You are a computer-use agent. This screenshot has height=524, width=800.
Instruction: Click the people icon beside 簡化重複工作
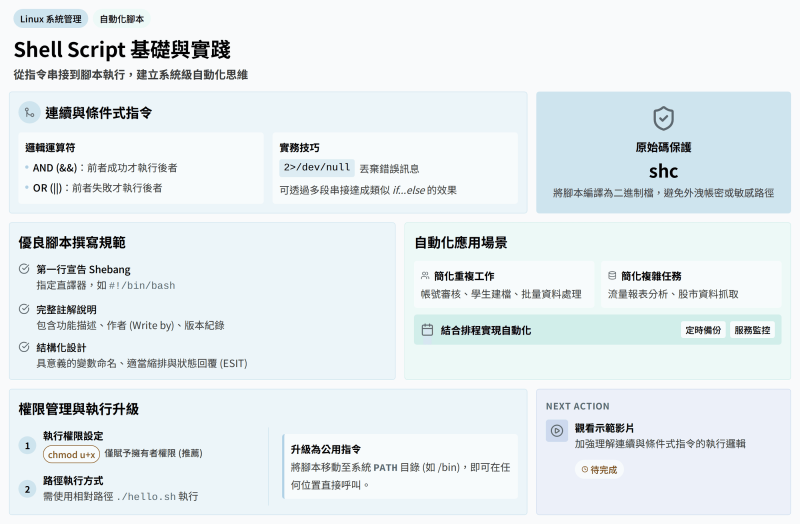tap(425, 276)
